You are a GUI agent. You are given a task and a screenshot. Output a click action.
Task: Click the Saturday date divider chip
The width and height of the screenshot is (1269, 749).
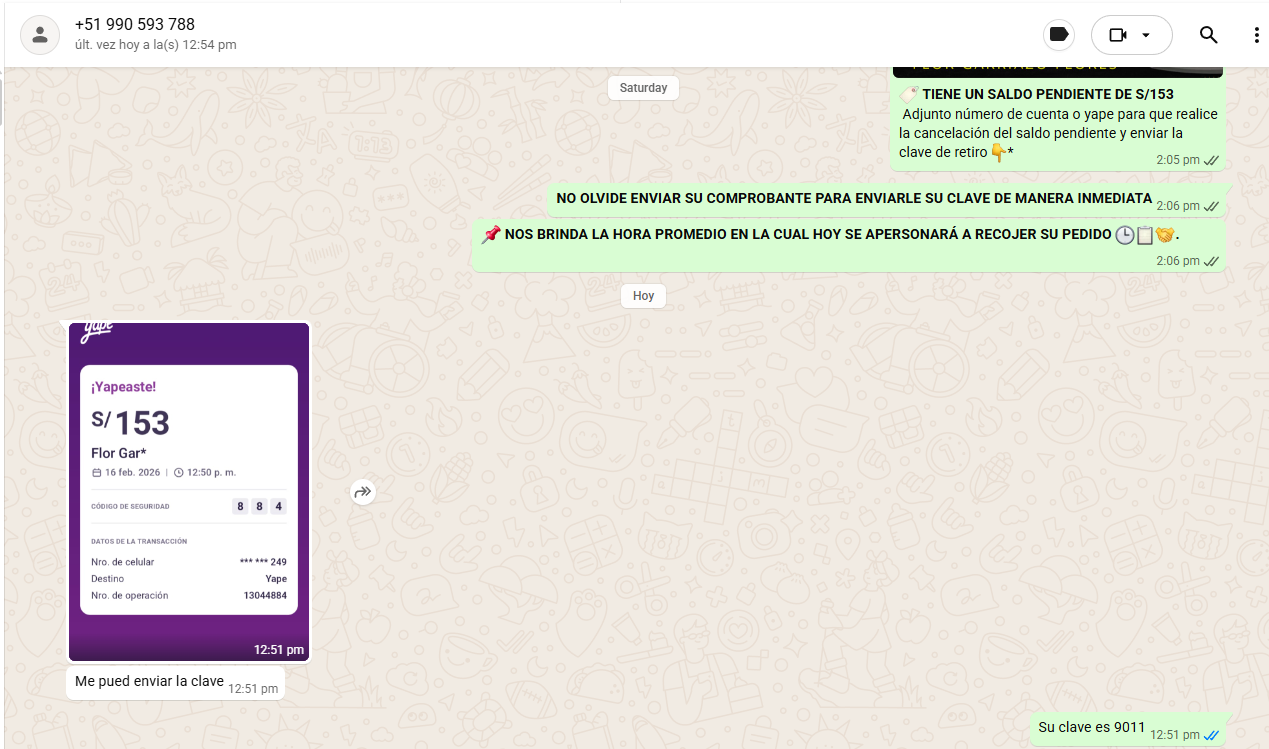click(x=643, y=88)
